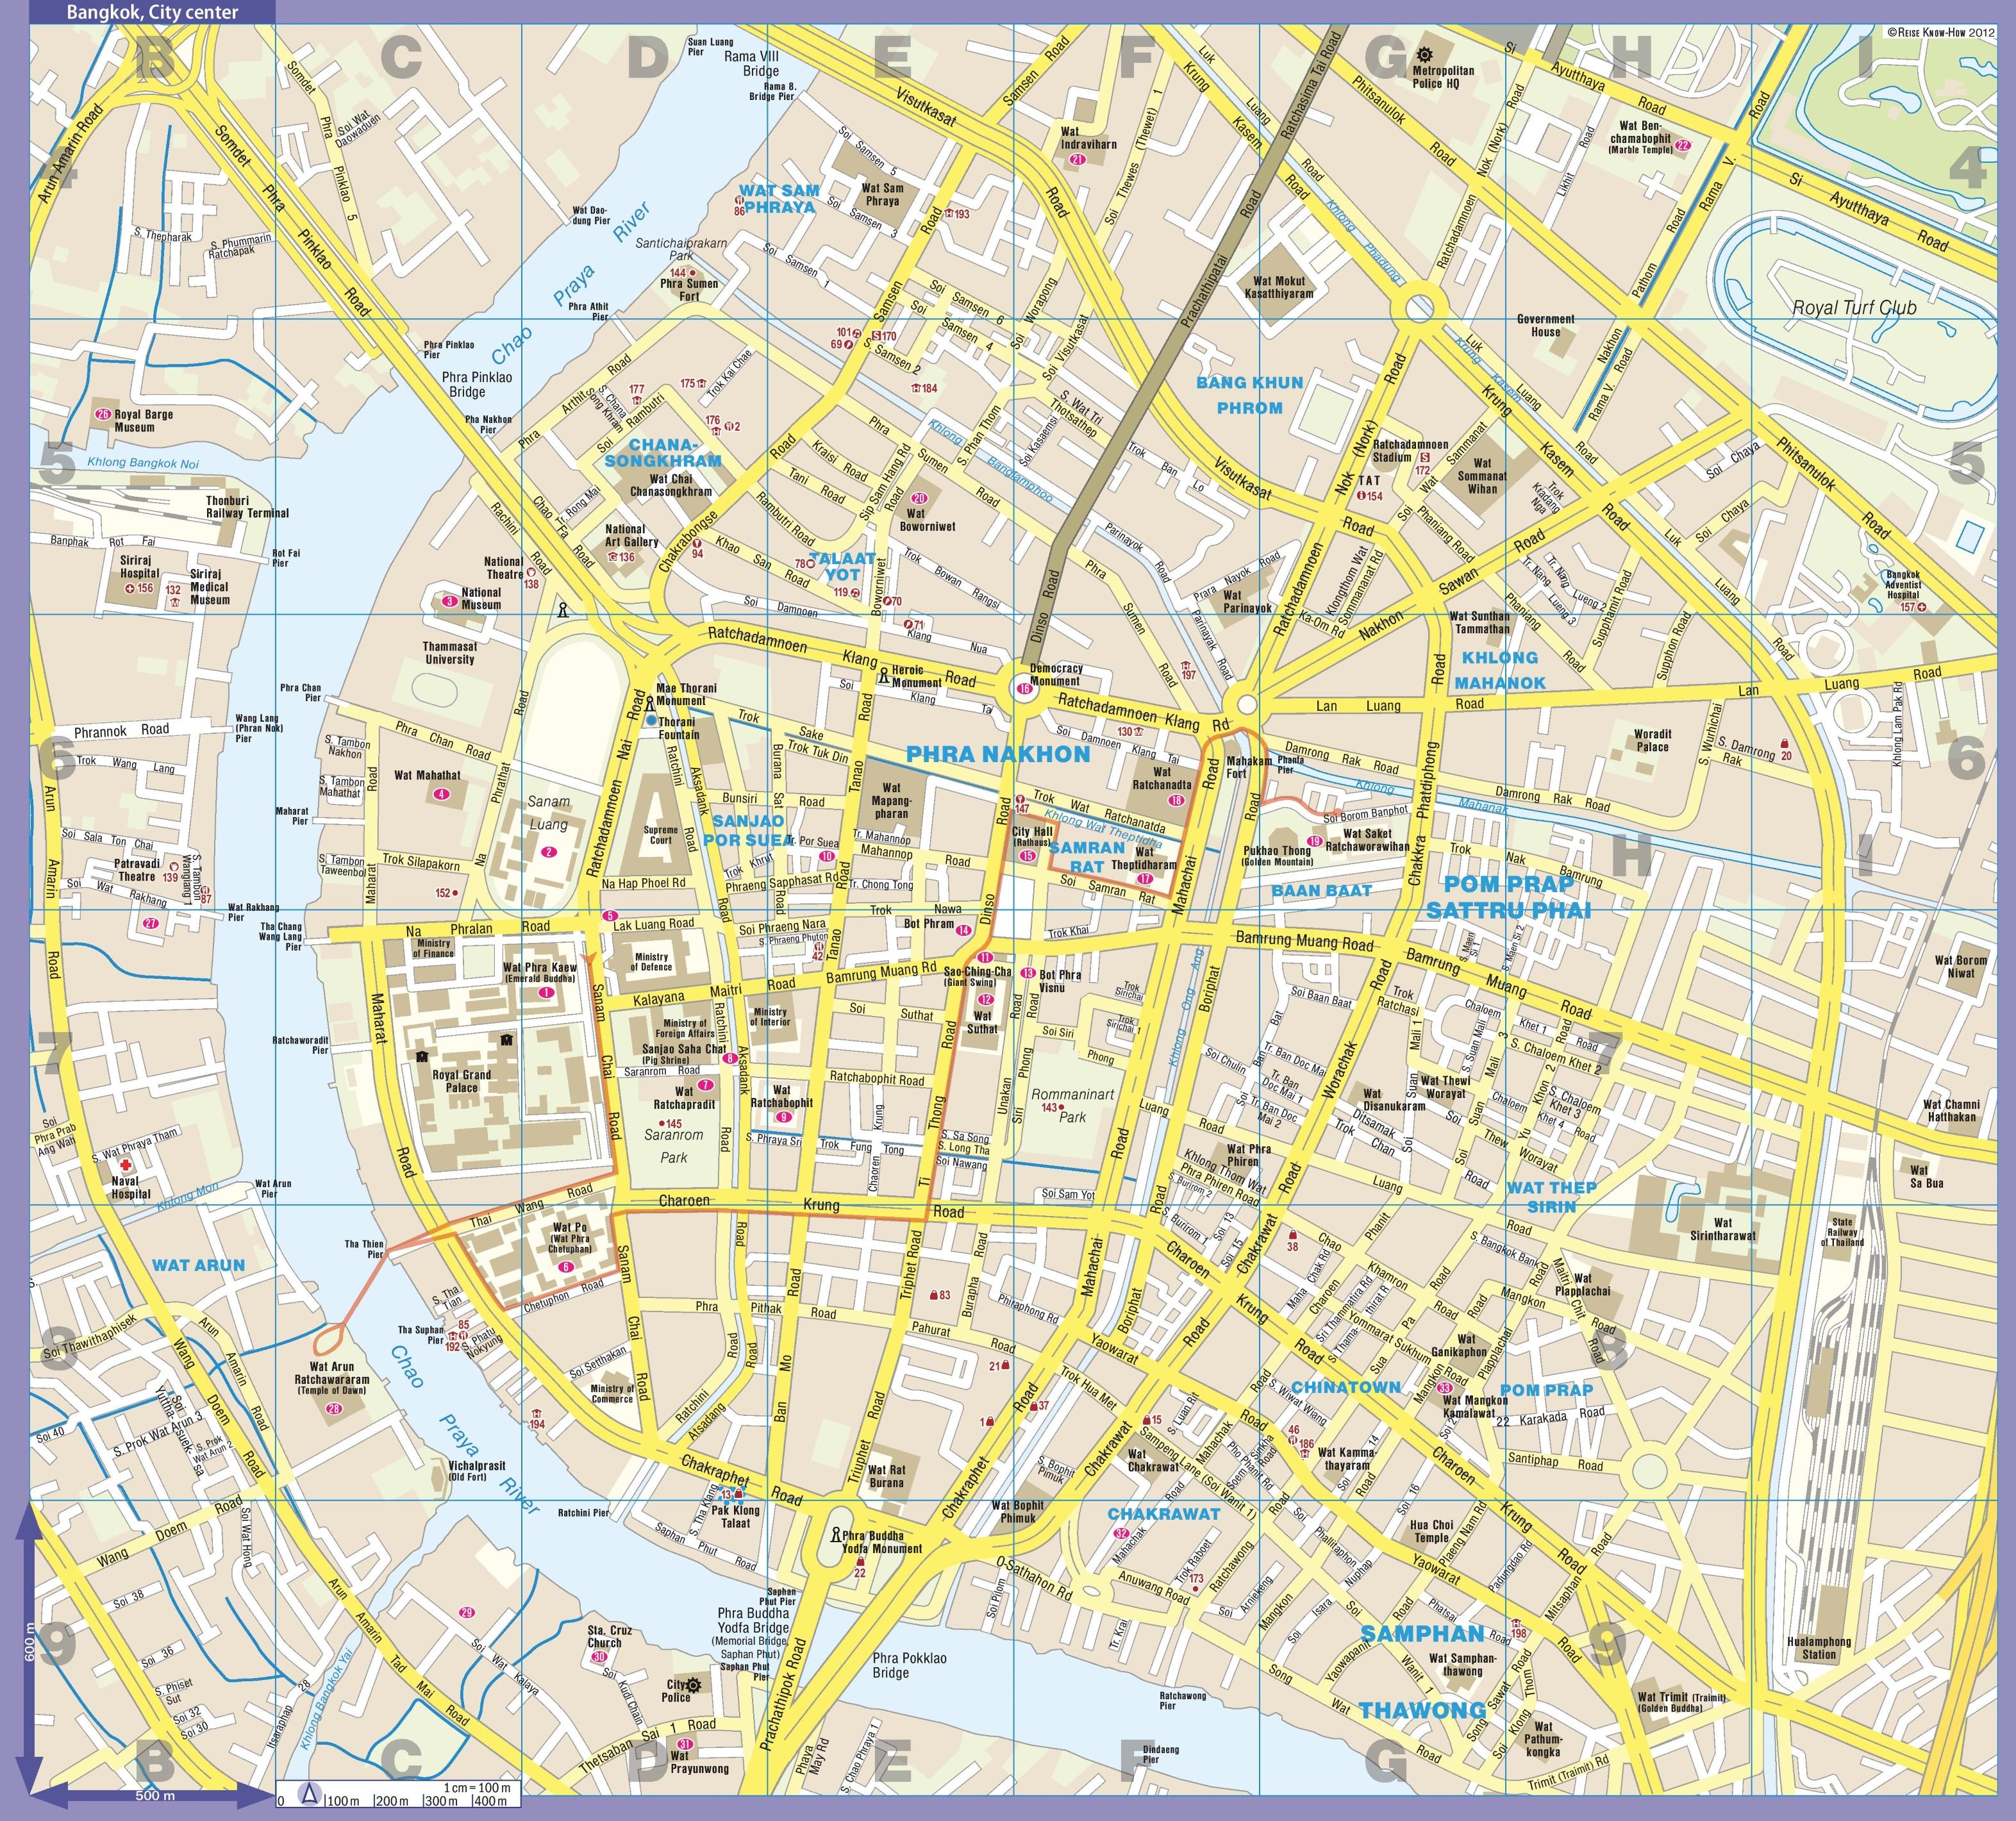Click the north arrow beside scale bar
Image resolution: width=2016 pixels, height=1821 pixels.
pos(310,1794)
